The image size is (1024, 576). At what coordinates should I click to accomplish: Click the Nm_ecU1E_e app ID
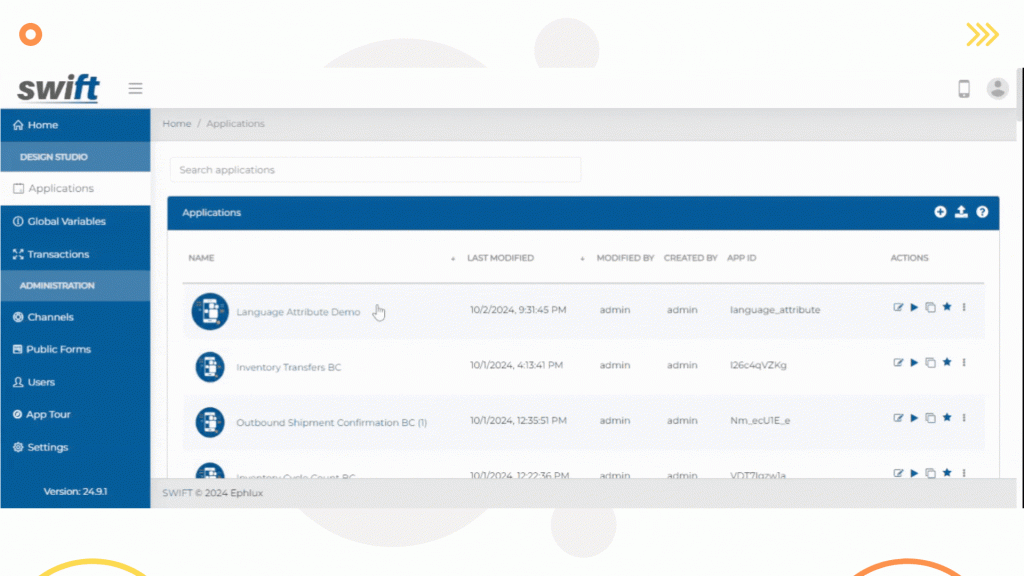[760, 421]
